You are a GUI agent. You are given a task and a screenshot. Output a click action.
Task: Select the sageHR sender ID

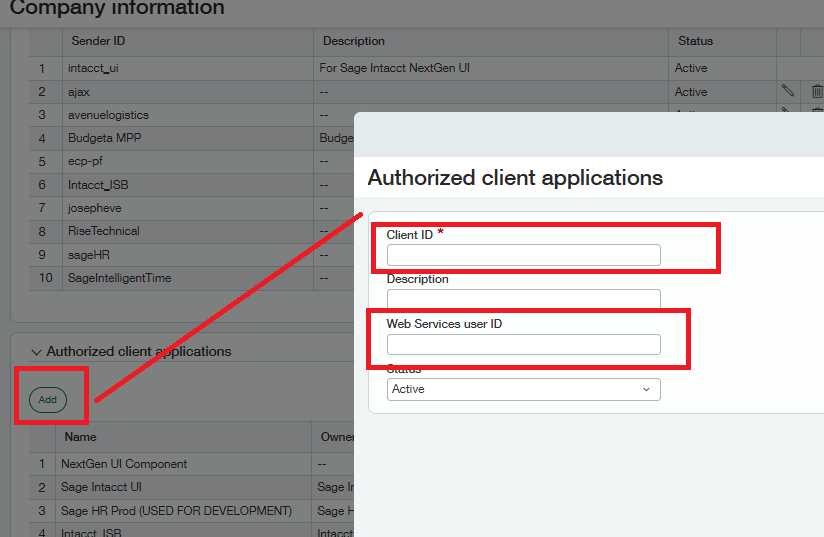coord(188,255)
